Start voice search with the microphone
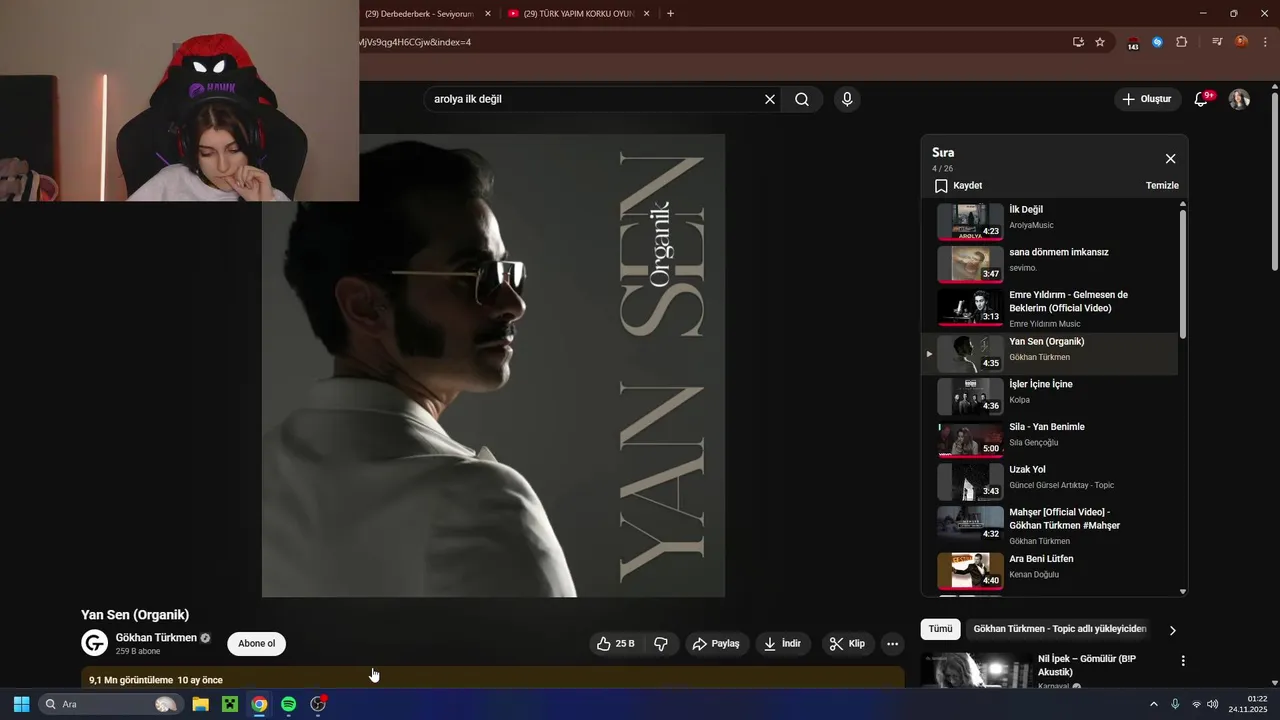Viewport: 1280px width, 720px height. click(x=847, y=99)
